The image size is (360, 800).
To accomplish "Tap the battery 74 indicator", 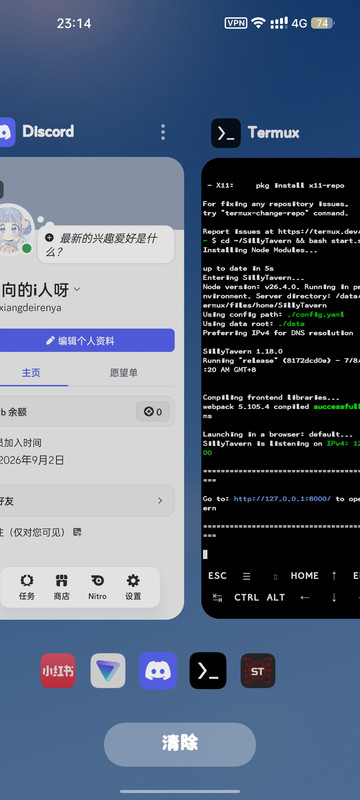I will coord(322,23).
